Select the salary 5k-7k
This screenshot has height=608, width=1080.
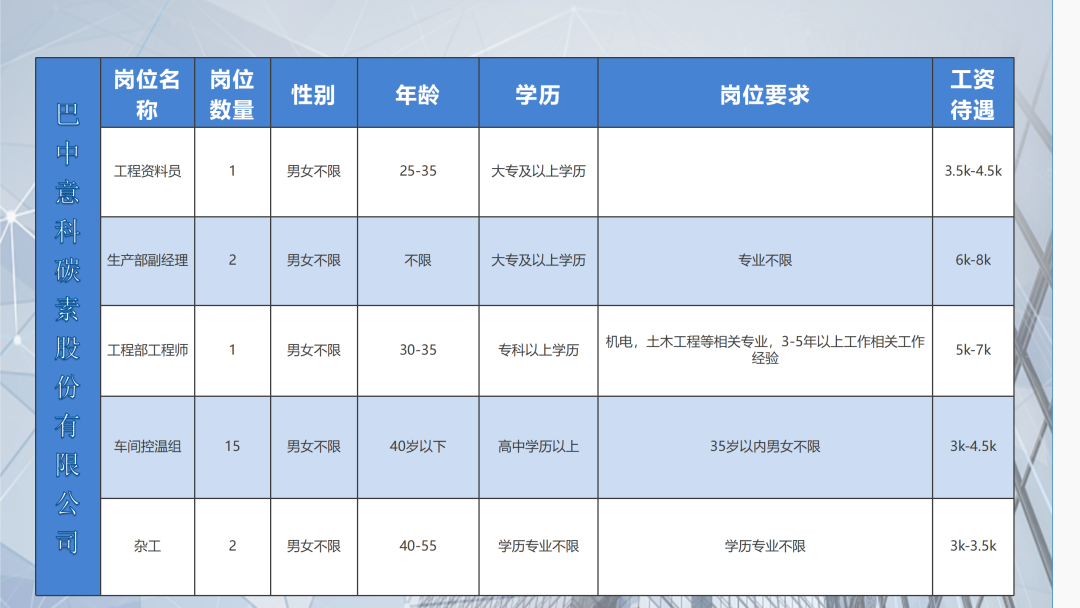click(973, 350)
